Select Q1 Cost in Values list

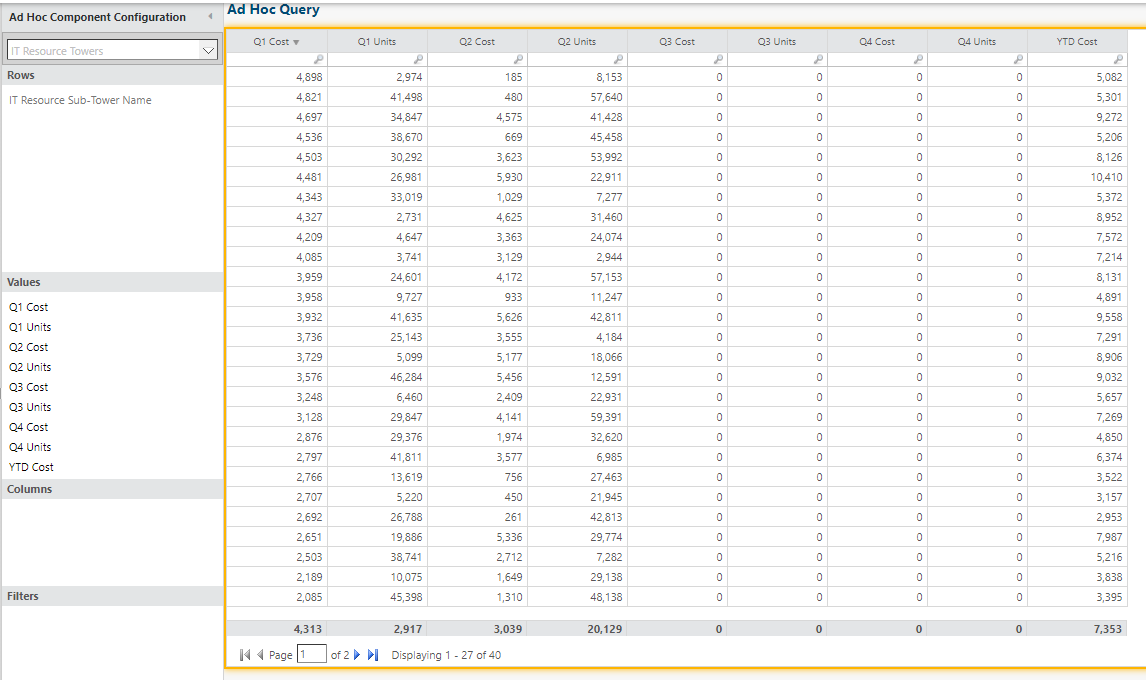tap(29, 307)
